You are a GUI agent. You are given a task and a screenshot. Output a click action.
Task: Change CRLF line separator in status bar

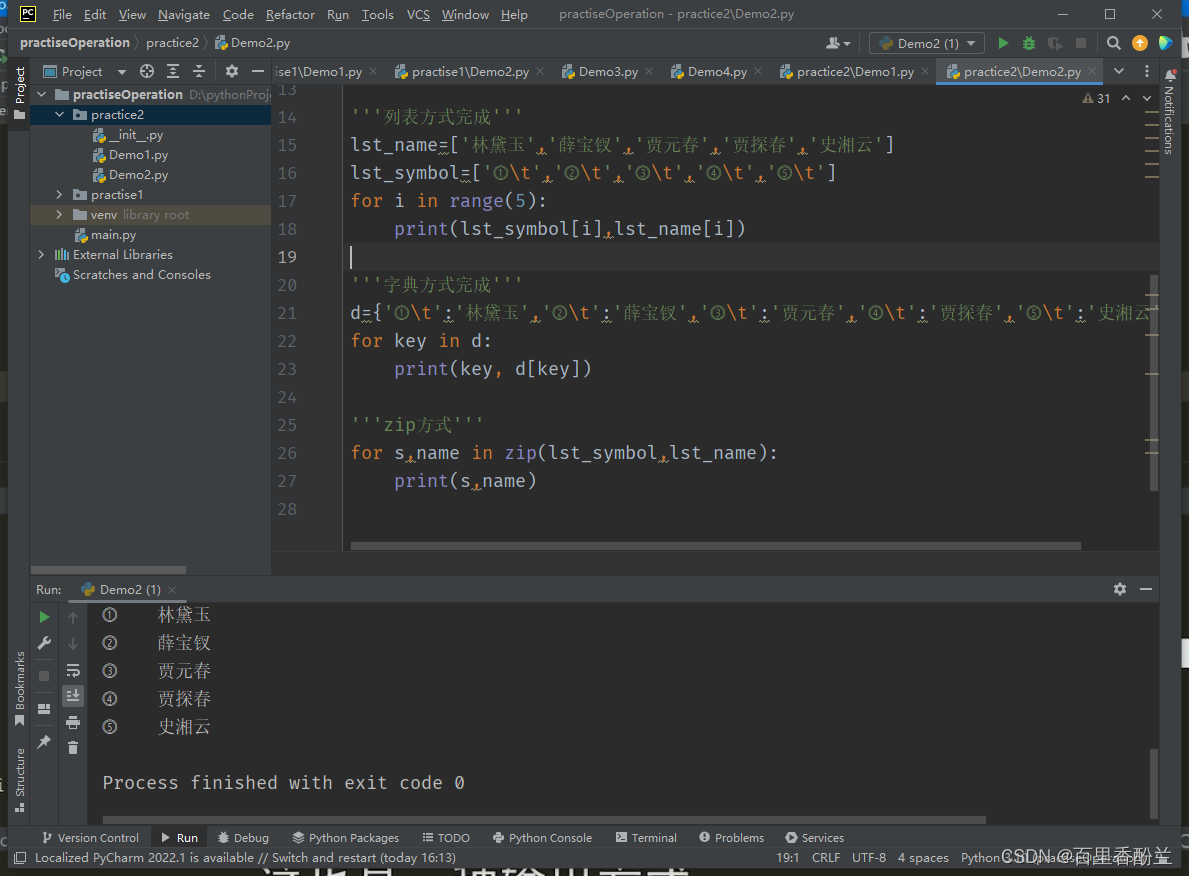[x=825, y=858]
